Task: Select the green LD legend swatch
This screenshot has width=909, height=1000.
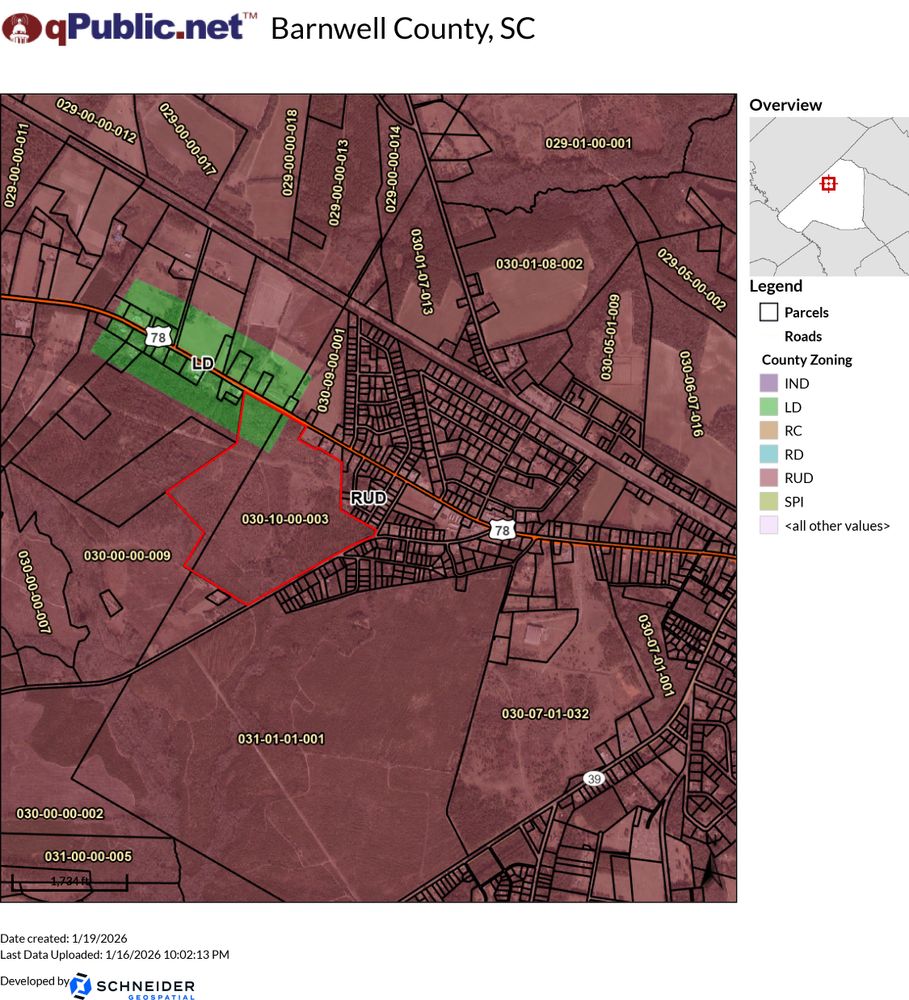Action: pyautogui.click(x=768, y=407)
